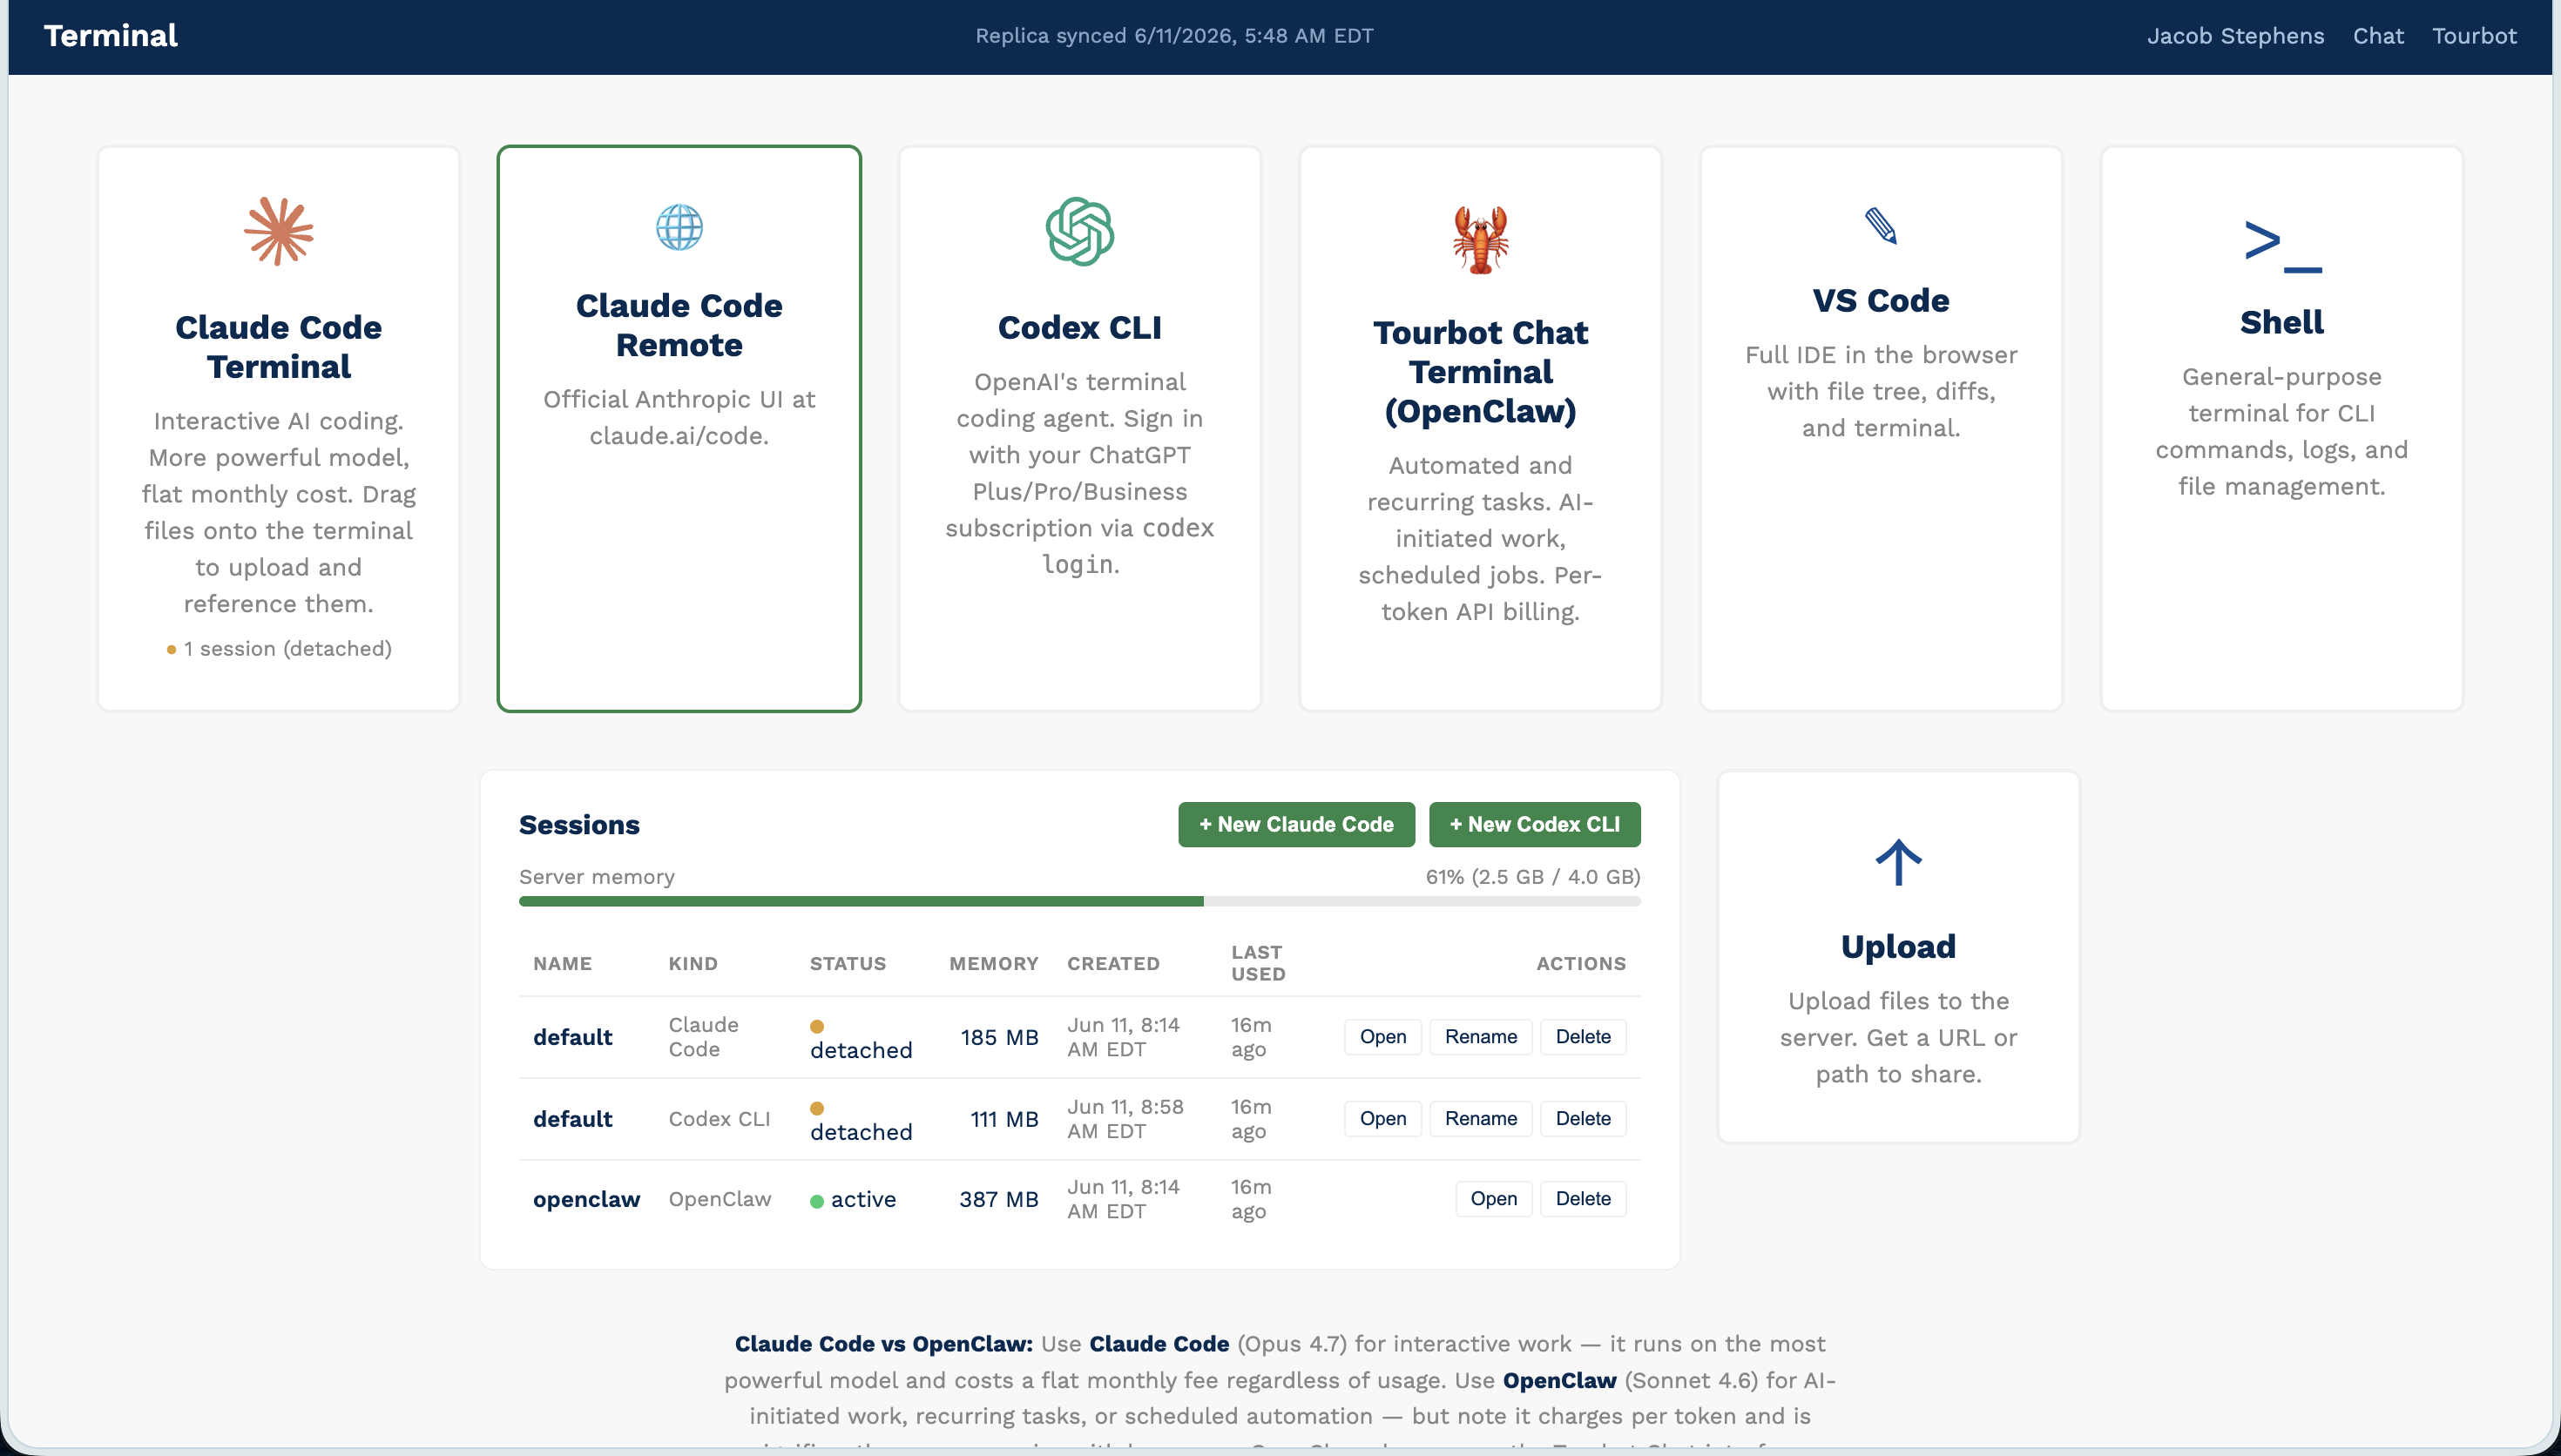The image size is (2561, 1456).
Task: Click the NAME column header
Action: click(x=562, y=964)
